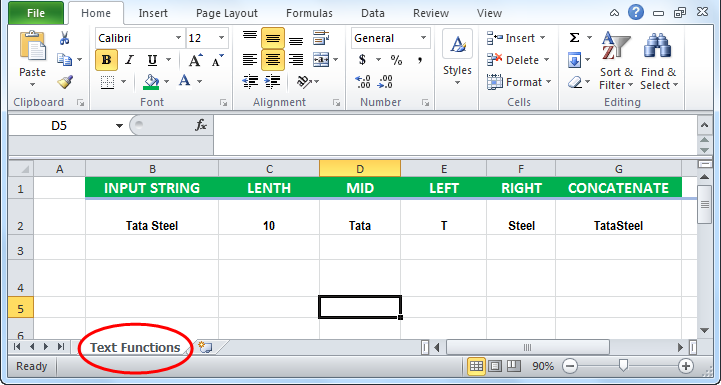The image size is (721, 385).
Task: Apply Comma Style format
Action: (420, 60)
